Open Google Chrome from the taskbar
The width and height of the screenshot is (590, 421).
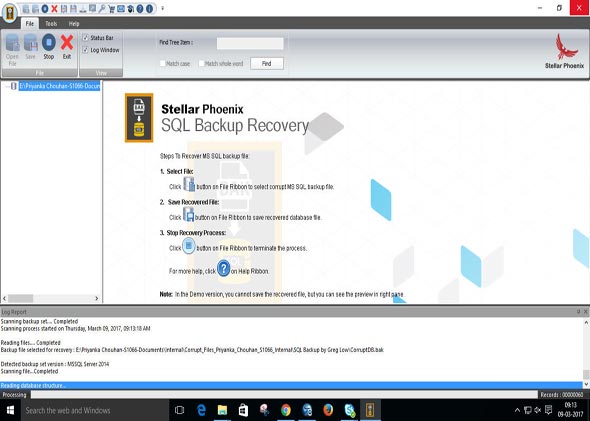click(x=286, y=410)
